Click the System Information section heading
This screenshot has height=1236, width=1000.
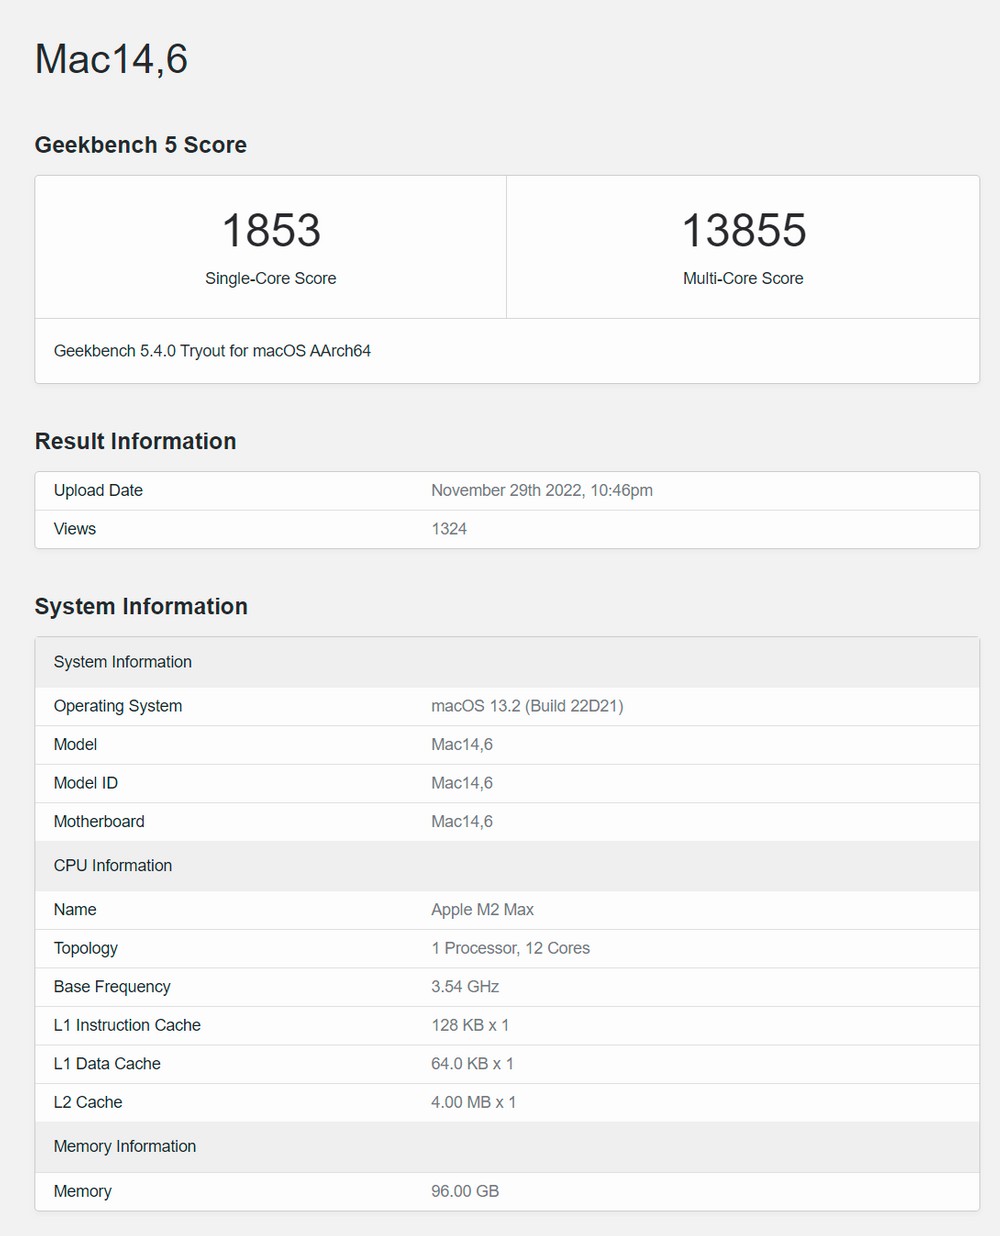[141, 606]
